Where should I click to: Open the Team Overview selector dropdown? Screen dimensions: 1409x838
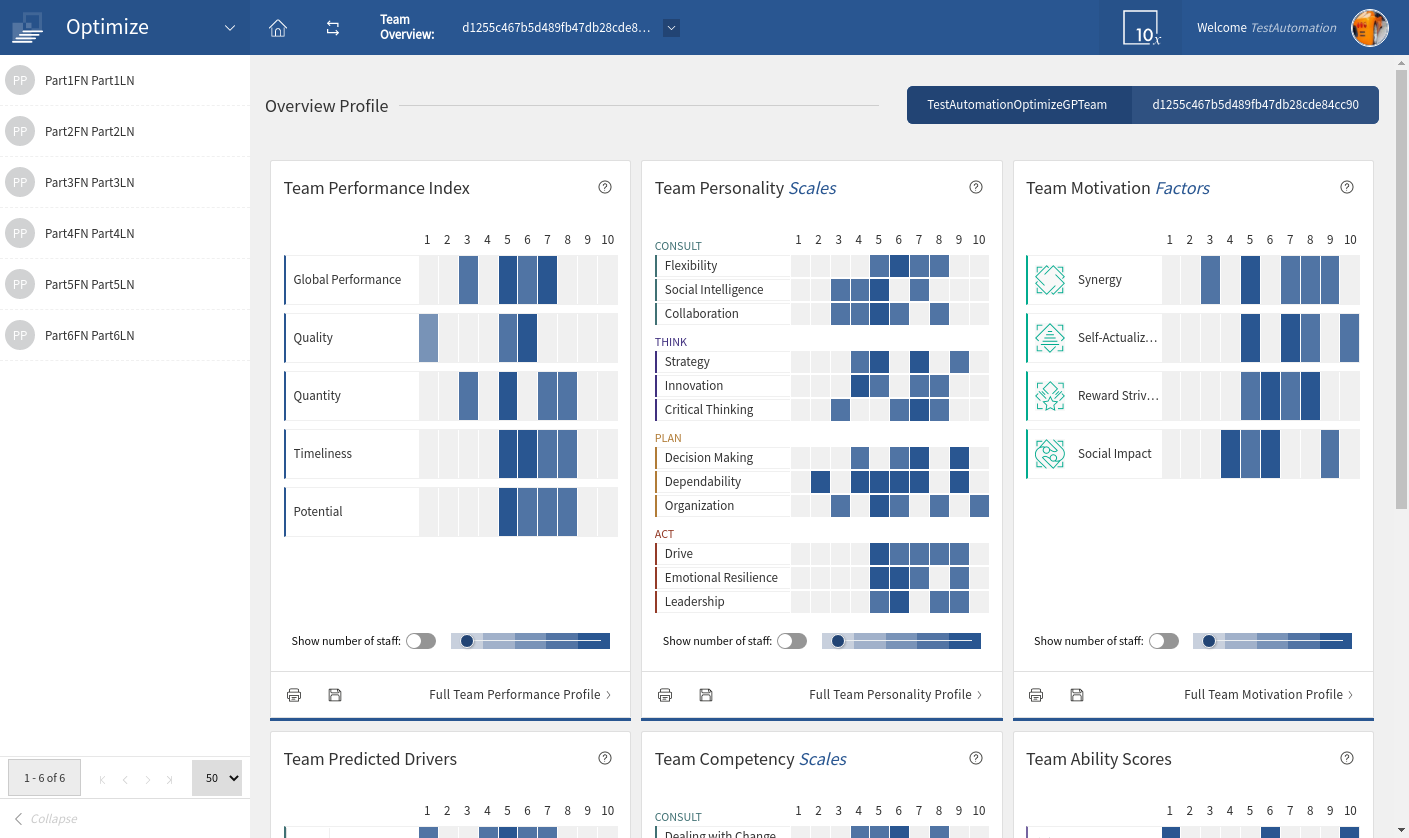click(671, 28)
